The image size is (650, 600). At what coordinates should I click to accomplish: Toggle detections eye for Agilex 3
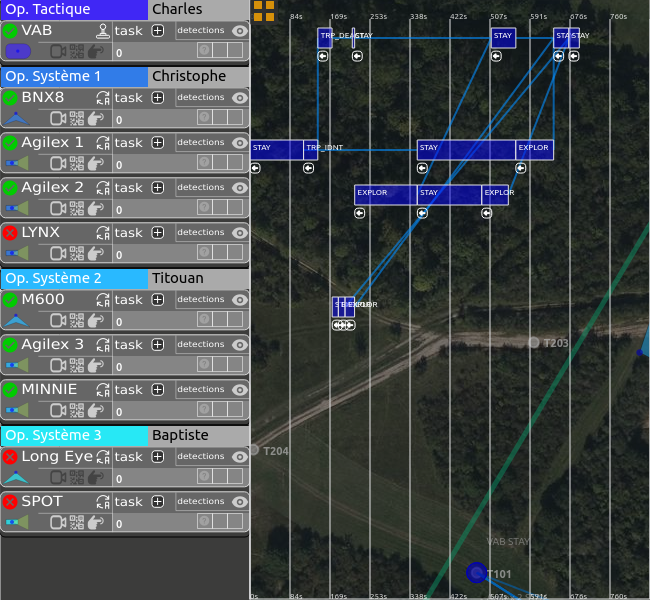239,345
